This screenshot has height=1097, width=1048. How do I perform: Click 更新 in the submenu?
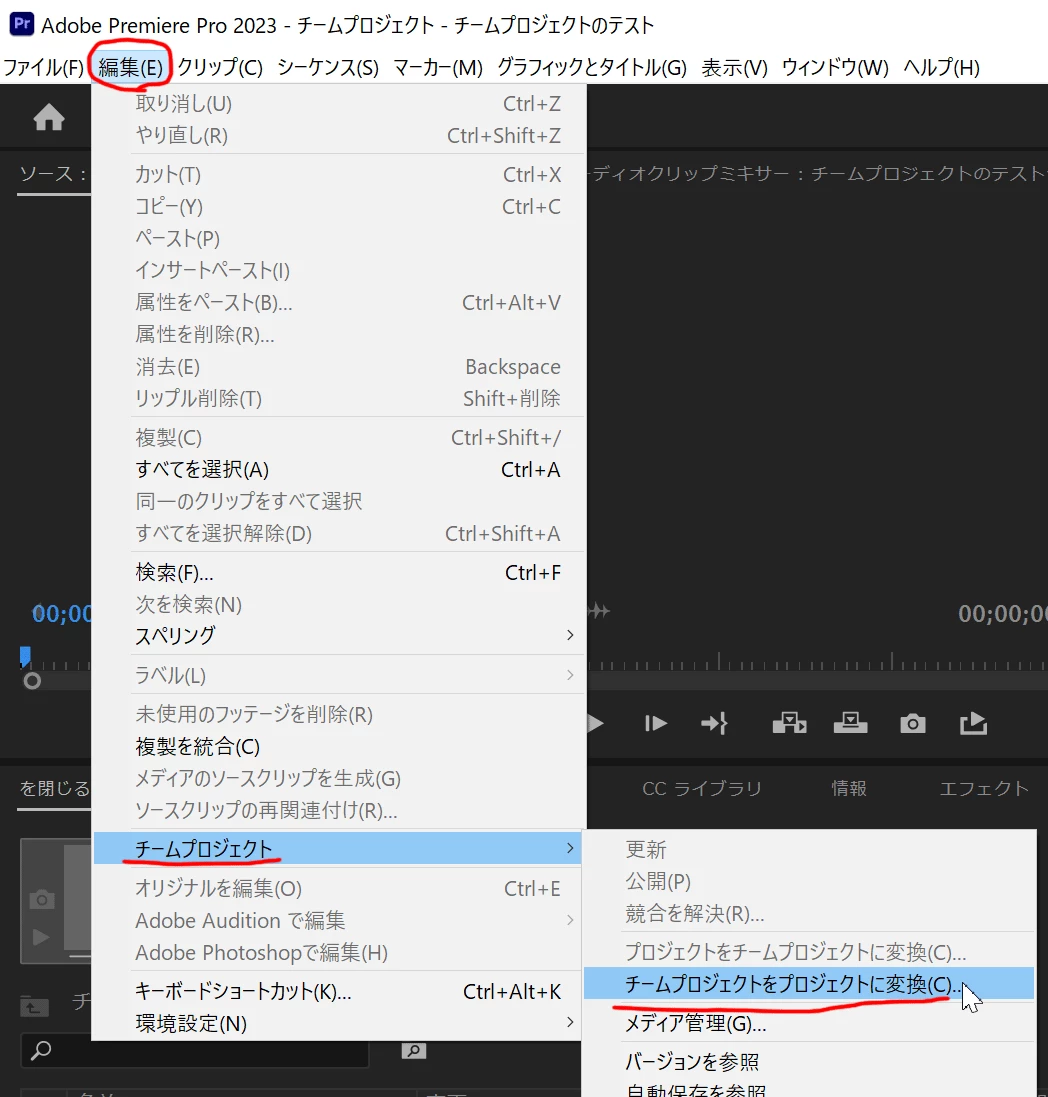pyautogui.click(x=809, y=849)
